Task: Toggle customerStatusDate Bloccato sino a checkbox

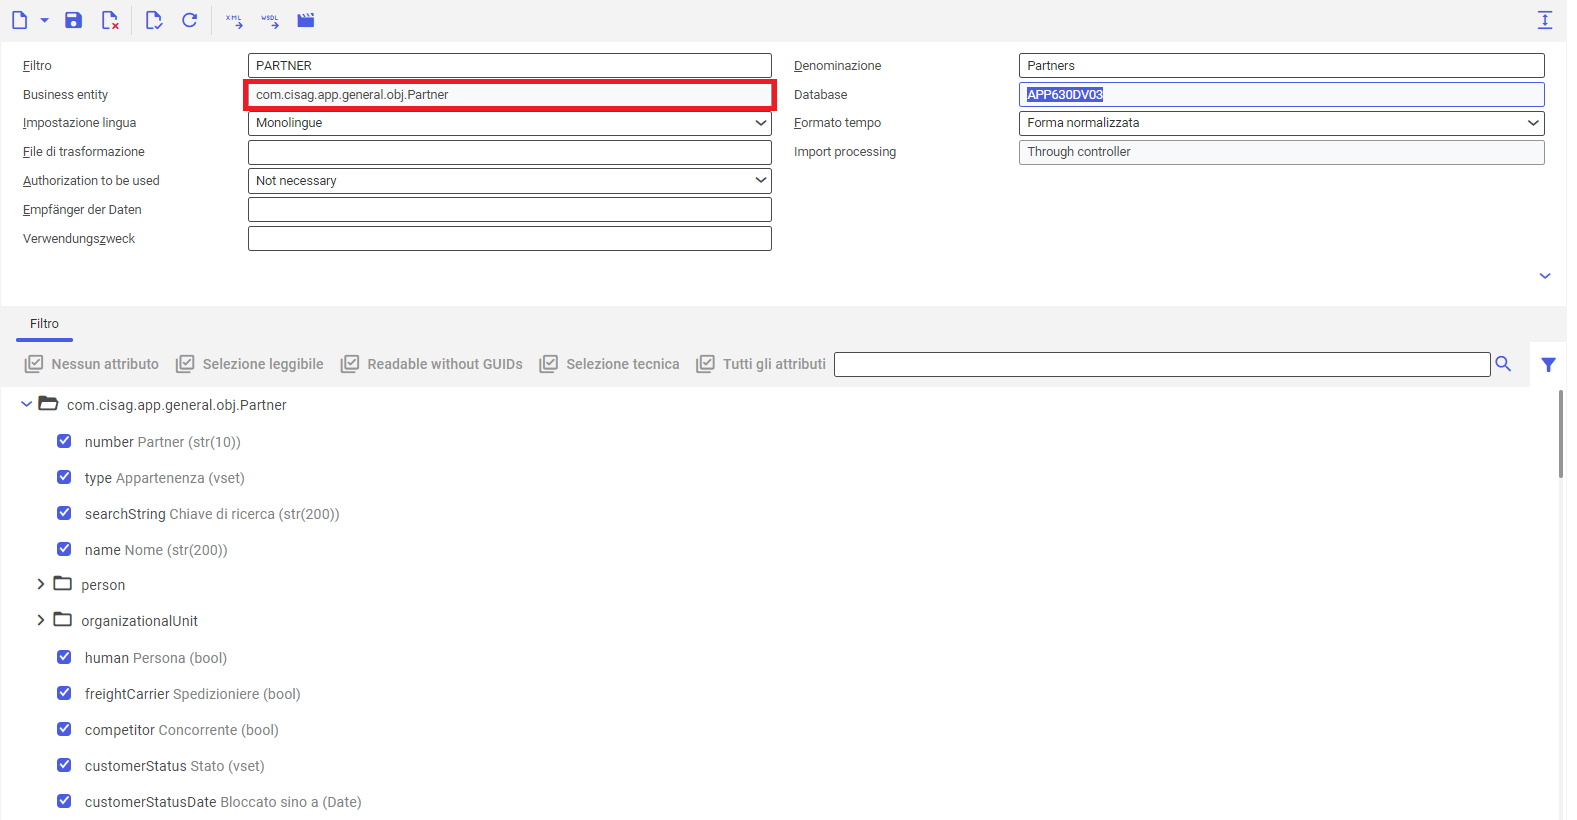Action: [x=64, y=801]
